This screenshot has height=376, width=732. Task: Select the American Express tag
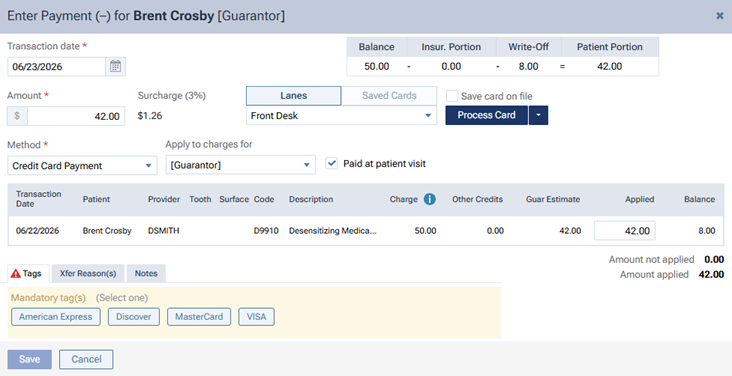56,317
